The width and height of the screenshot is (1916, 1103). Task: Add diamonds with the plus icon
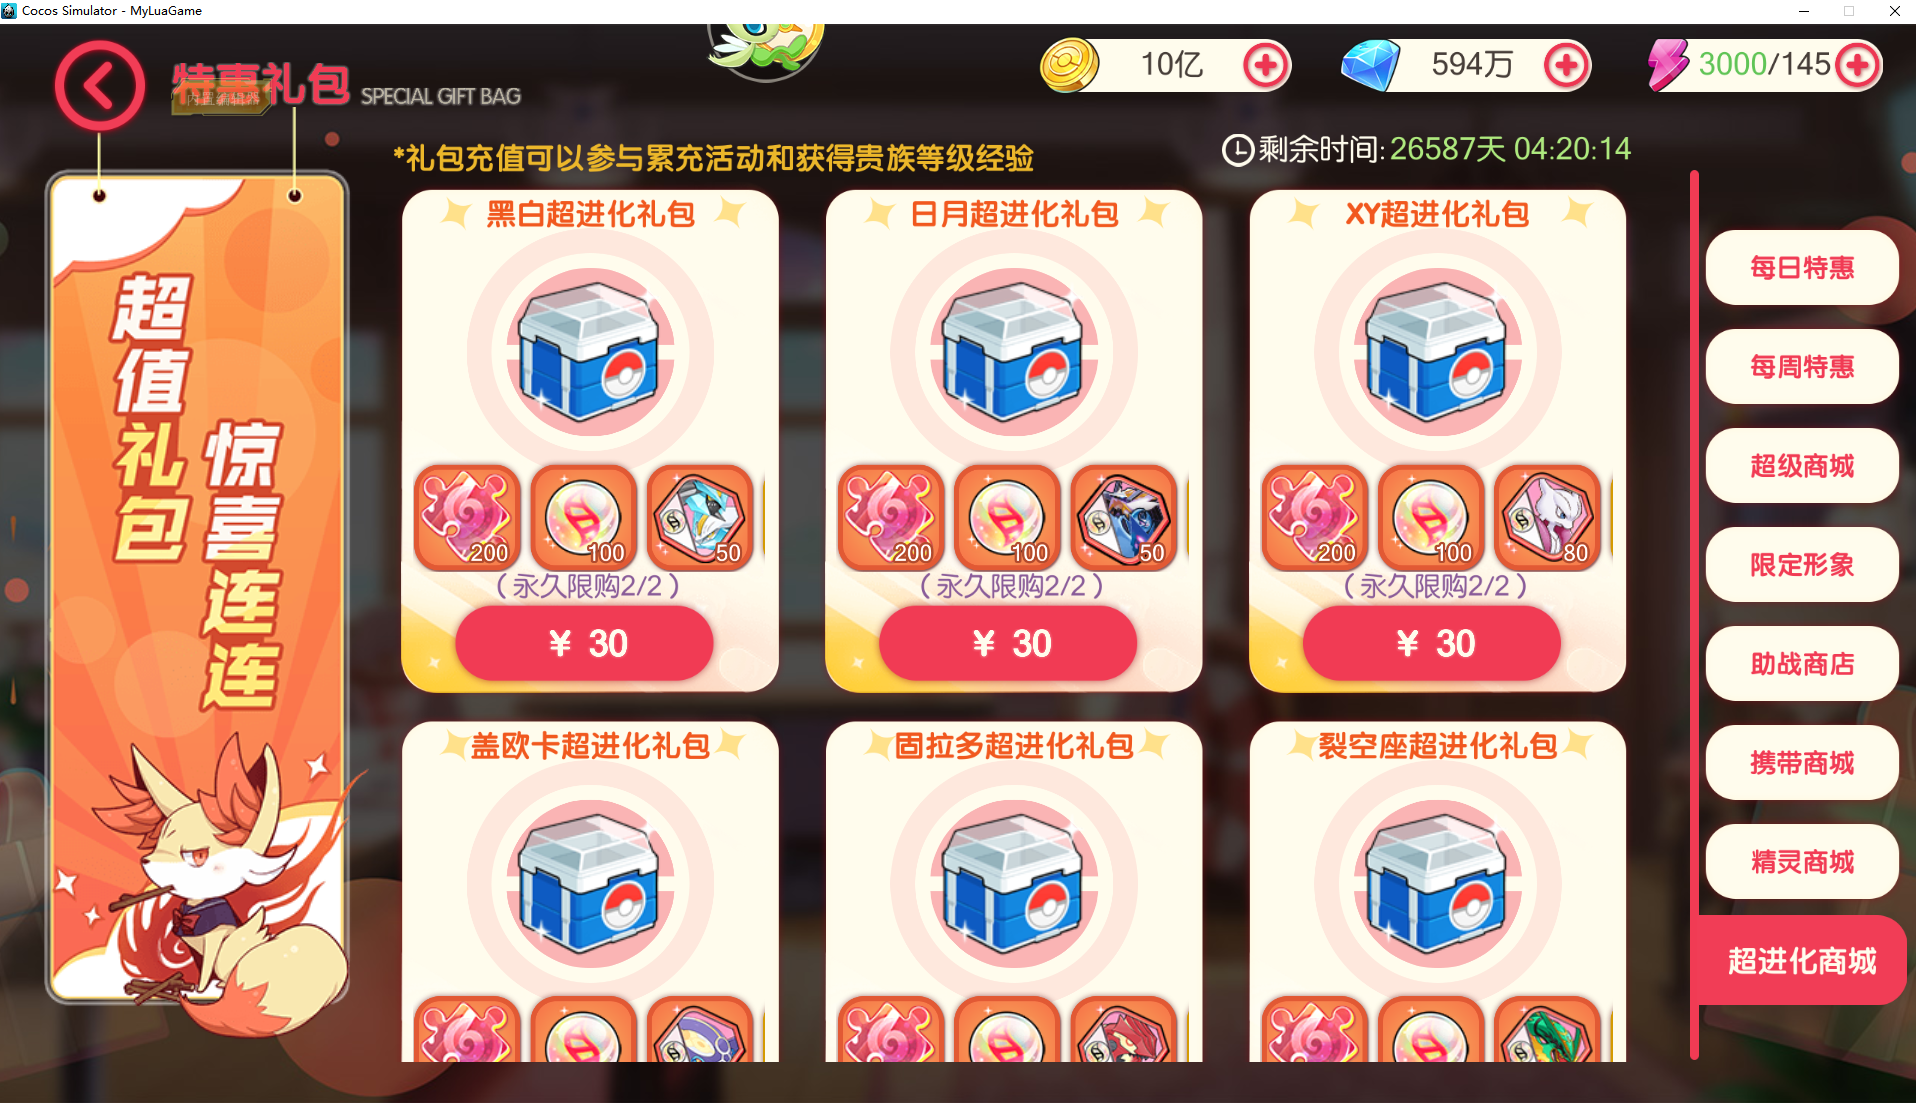pos(1566,66)
